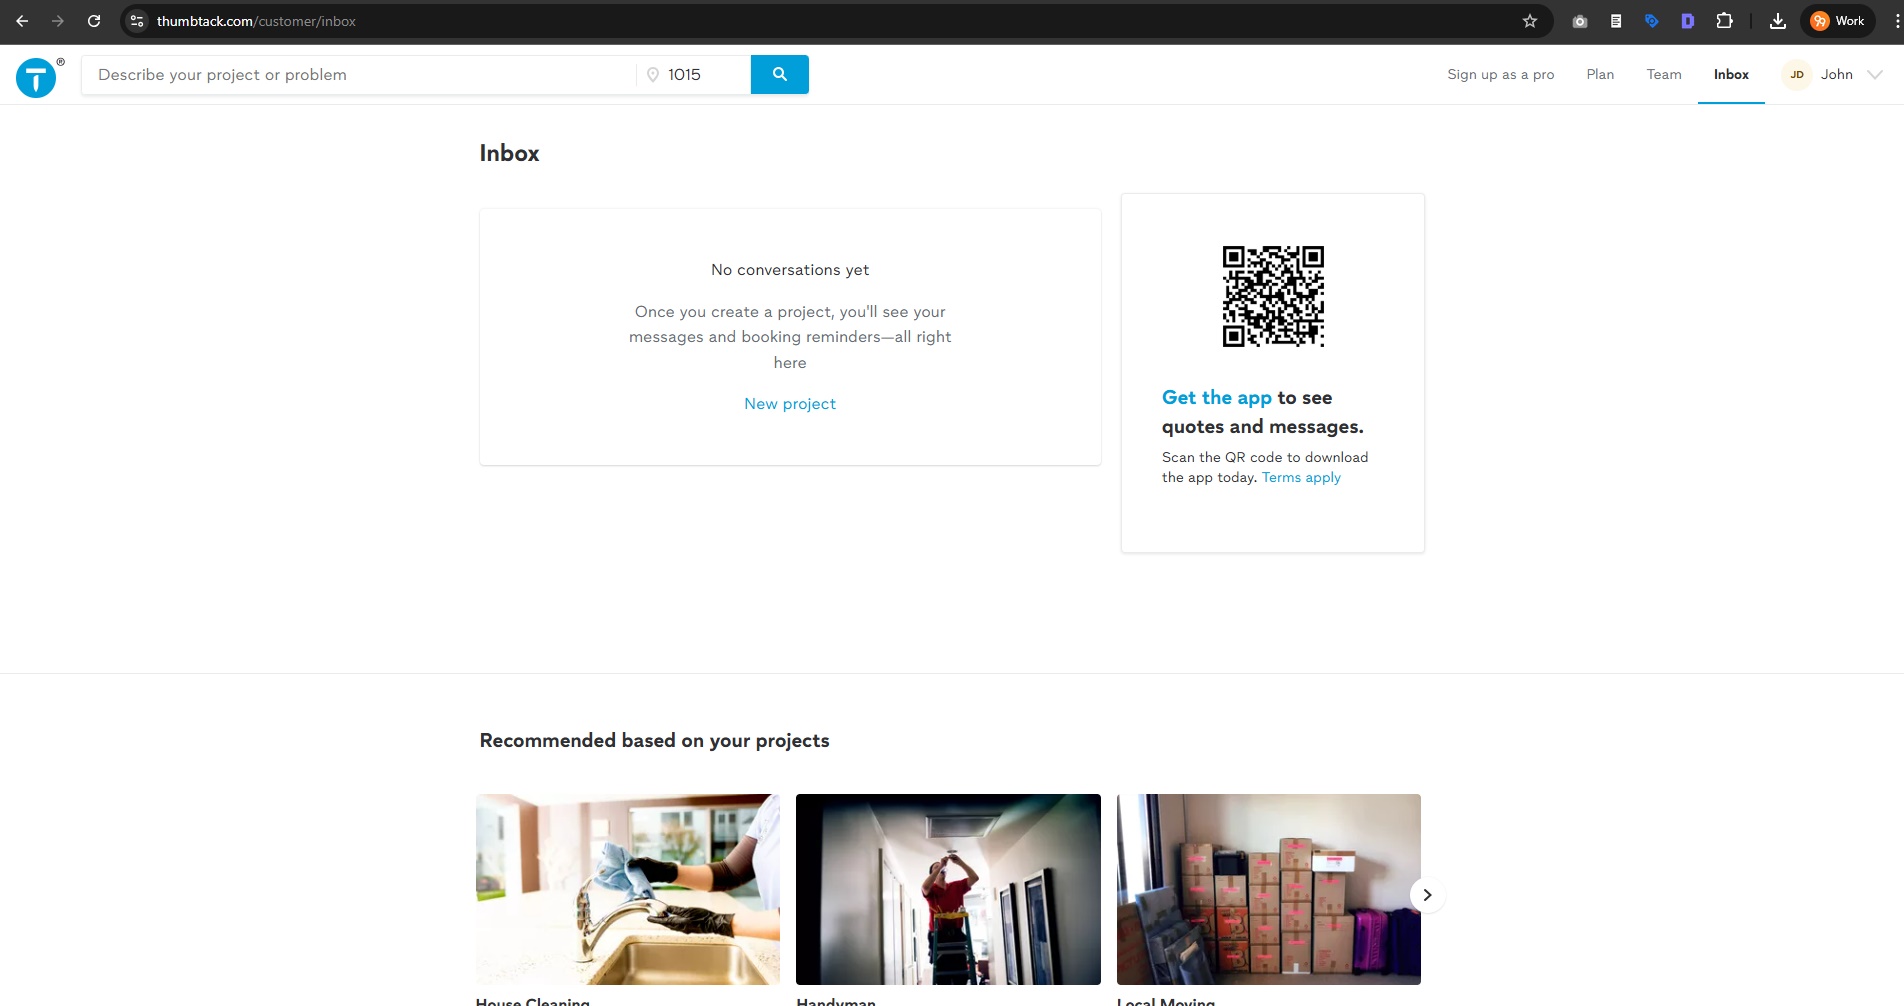This screenshot has height=1006, width=1904.
Task: Click the camera extension icon
Action: point(1580,21)
